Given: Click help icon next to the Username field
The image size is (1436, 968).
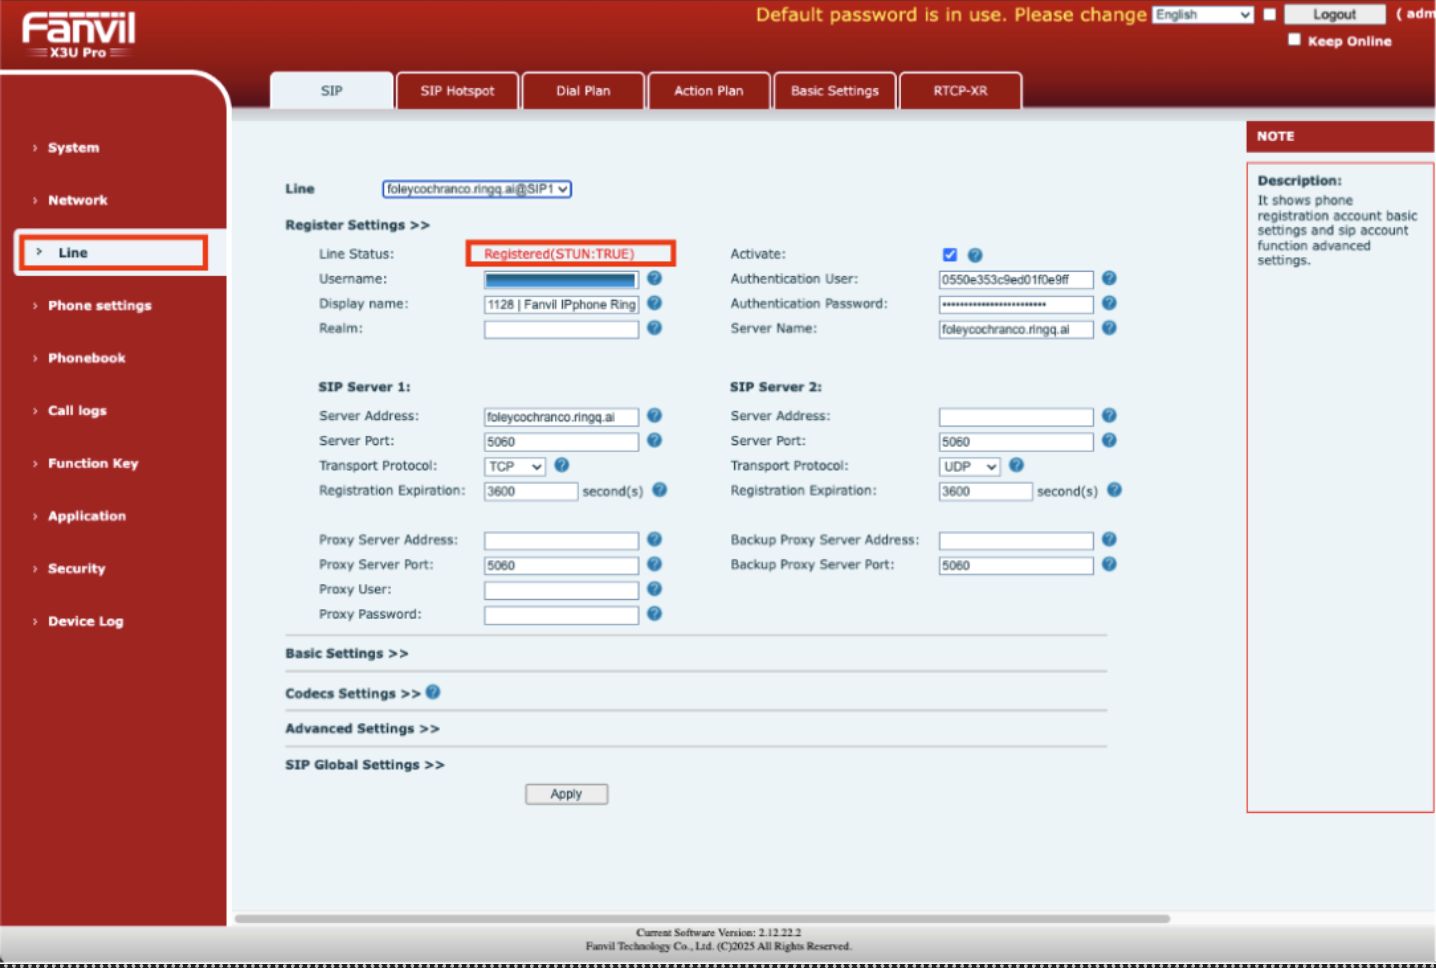Looking at the screenshot, I should pyautogui.click(x=654, y=279).
